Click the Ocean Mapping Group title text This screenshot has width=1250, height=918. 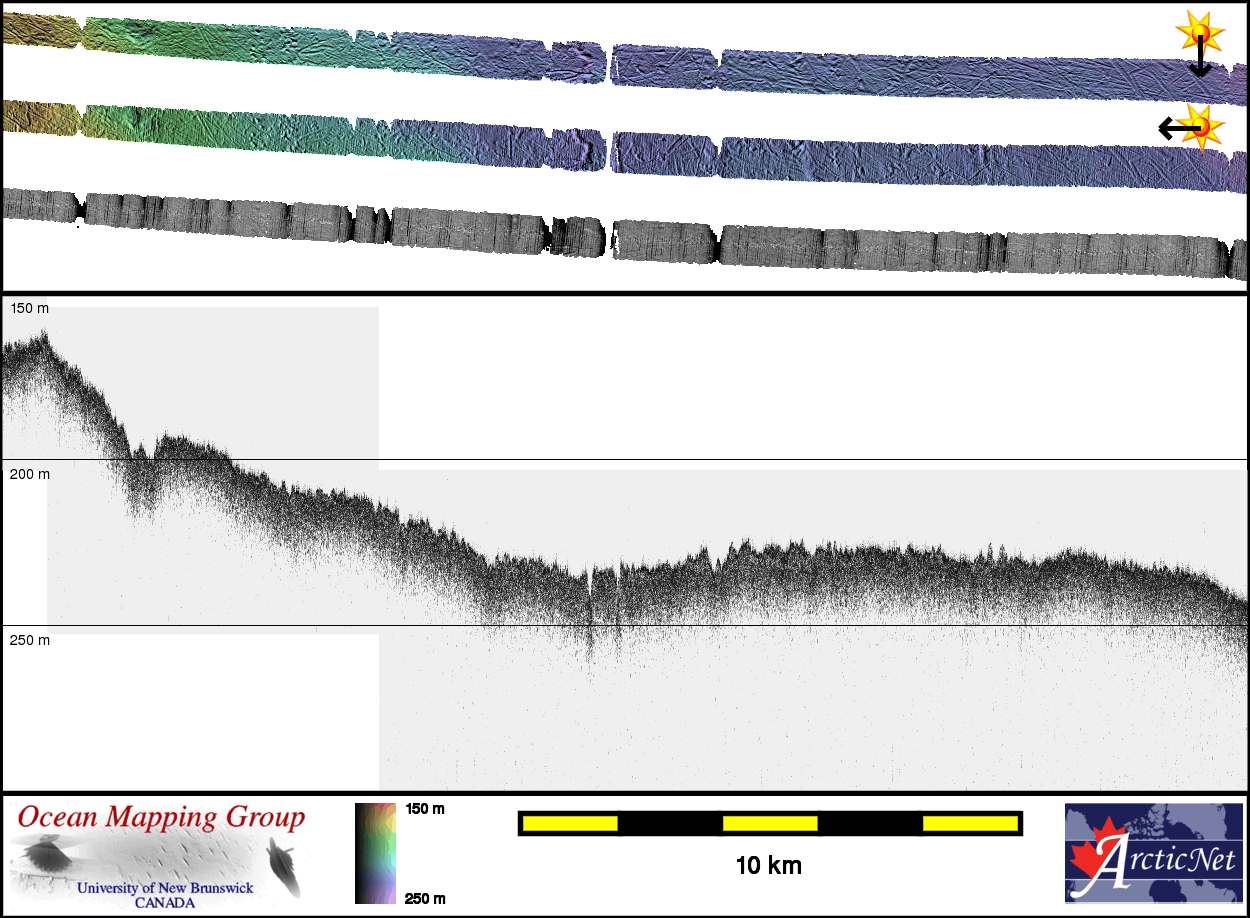coord(161,817)
